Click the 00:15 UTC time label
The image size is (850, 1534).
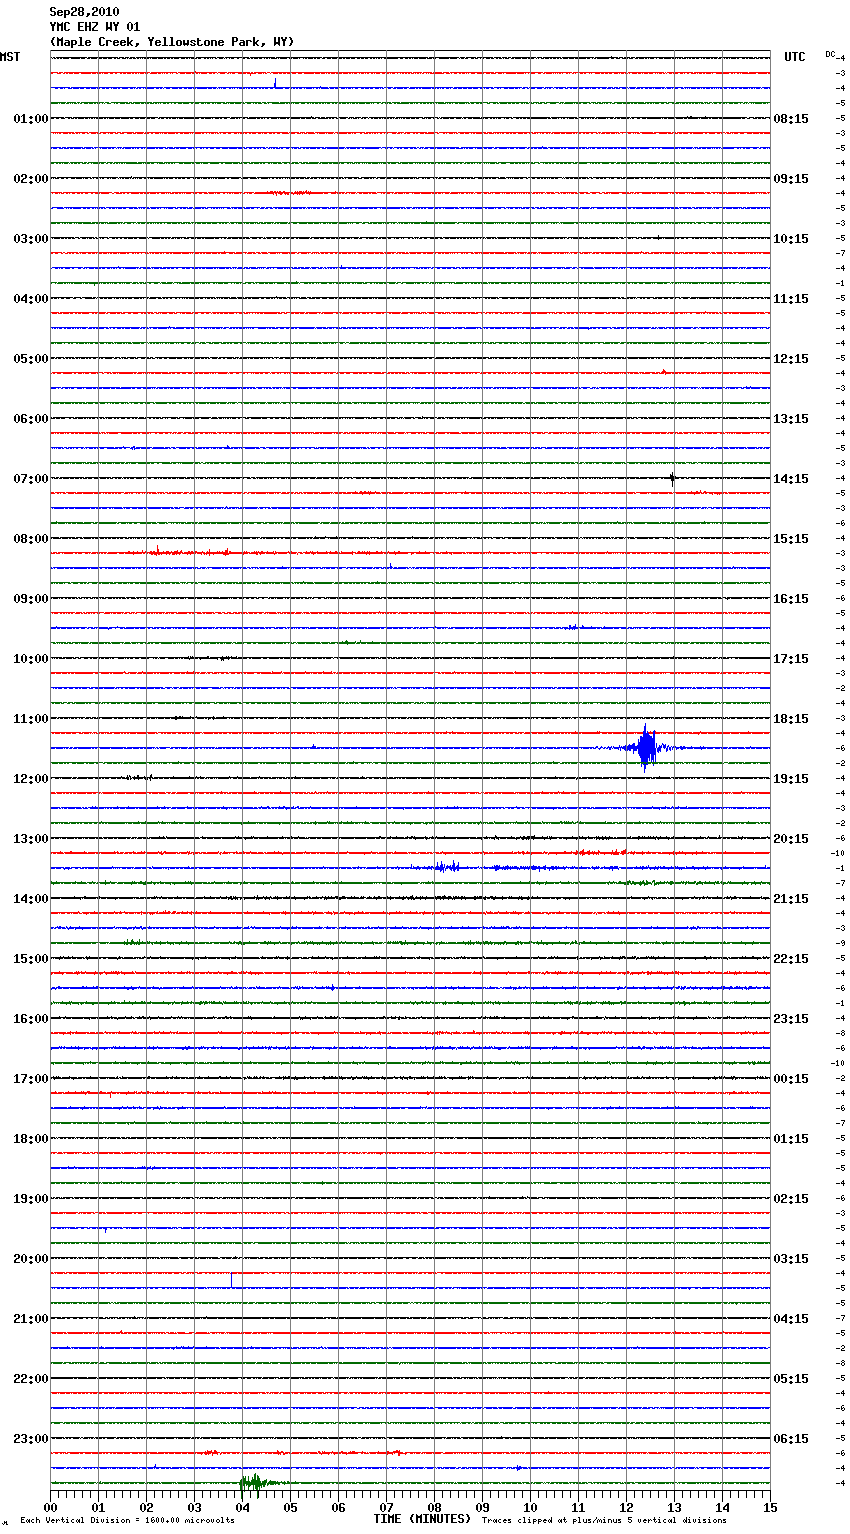(x=791, y=1079)
